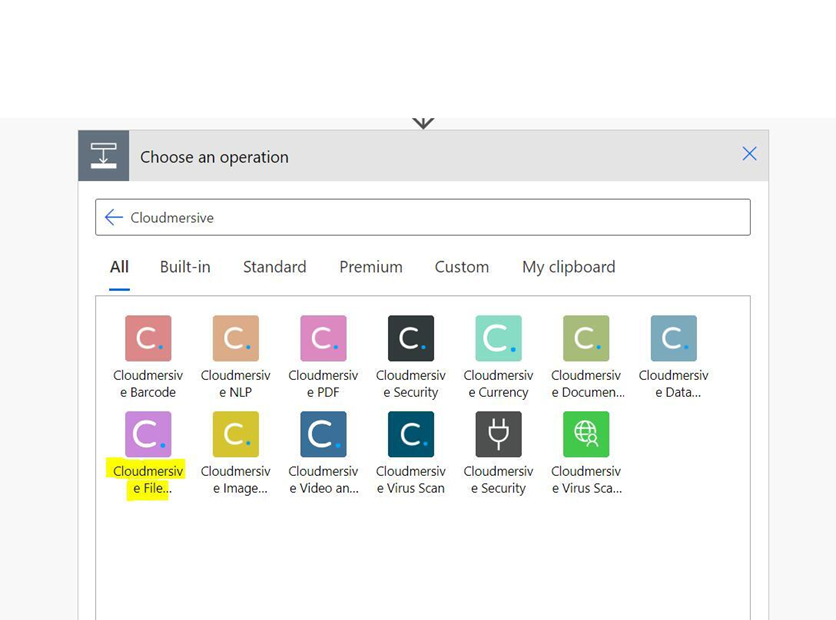The height and width of the screenshot is (620, 836).
Task: Switch to the All tab
Action: coord(119,267)
